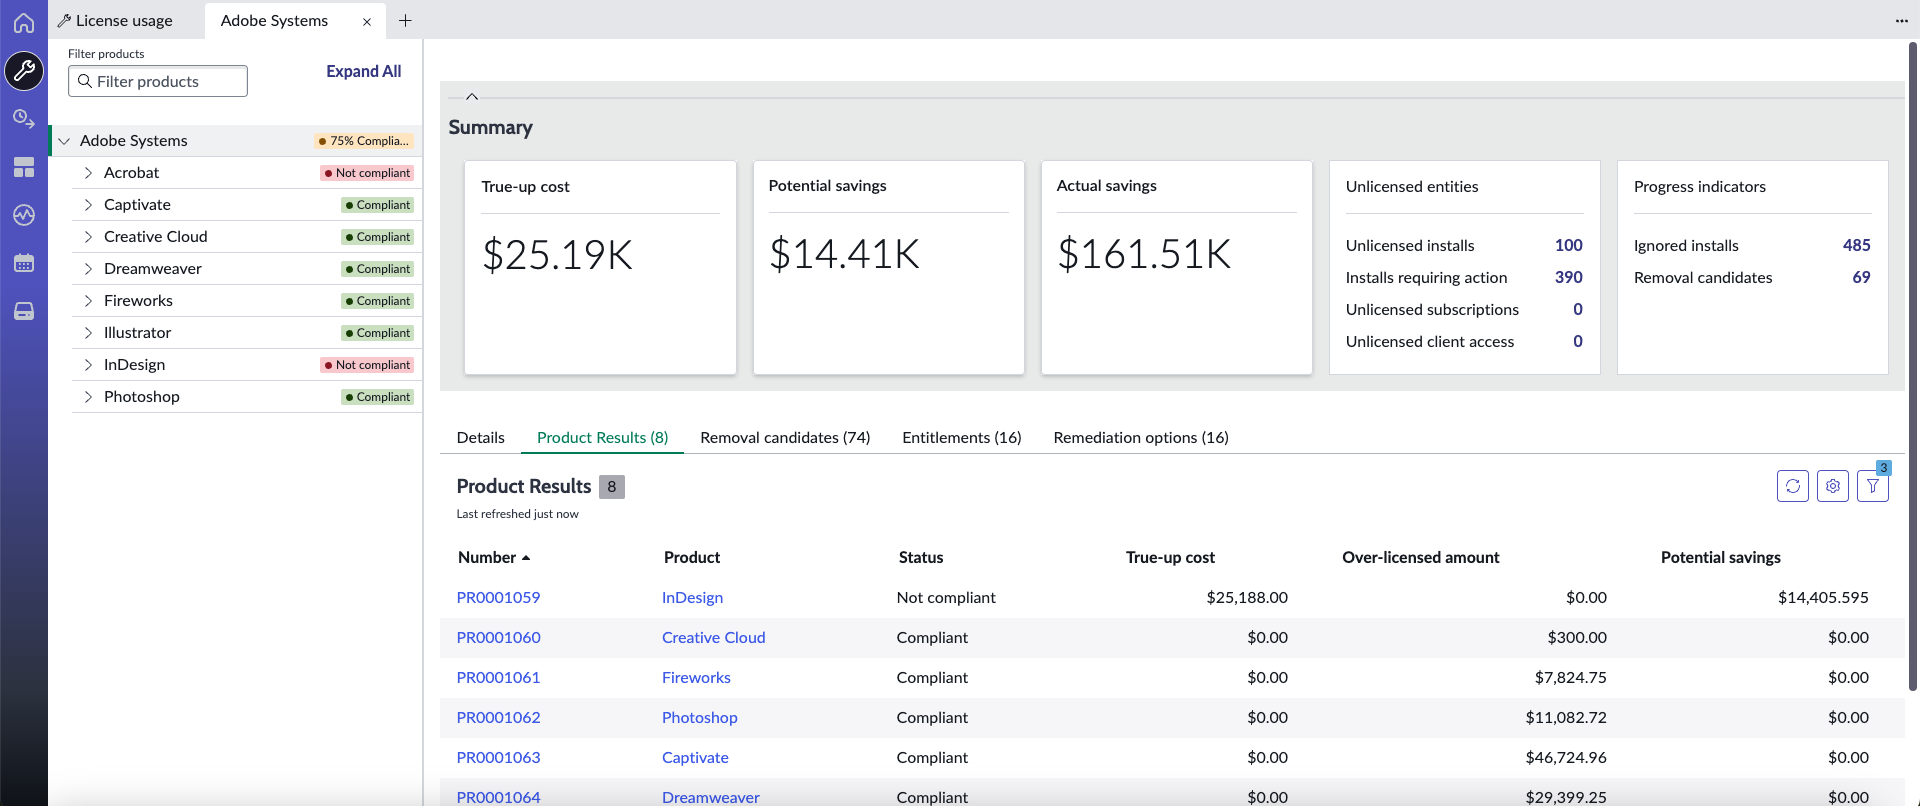
Task: Sort by the Status column header
Action: pyautogui.click(x=921, y=557)
